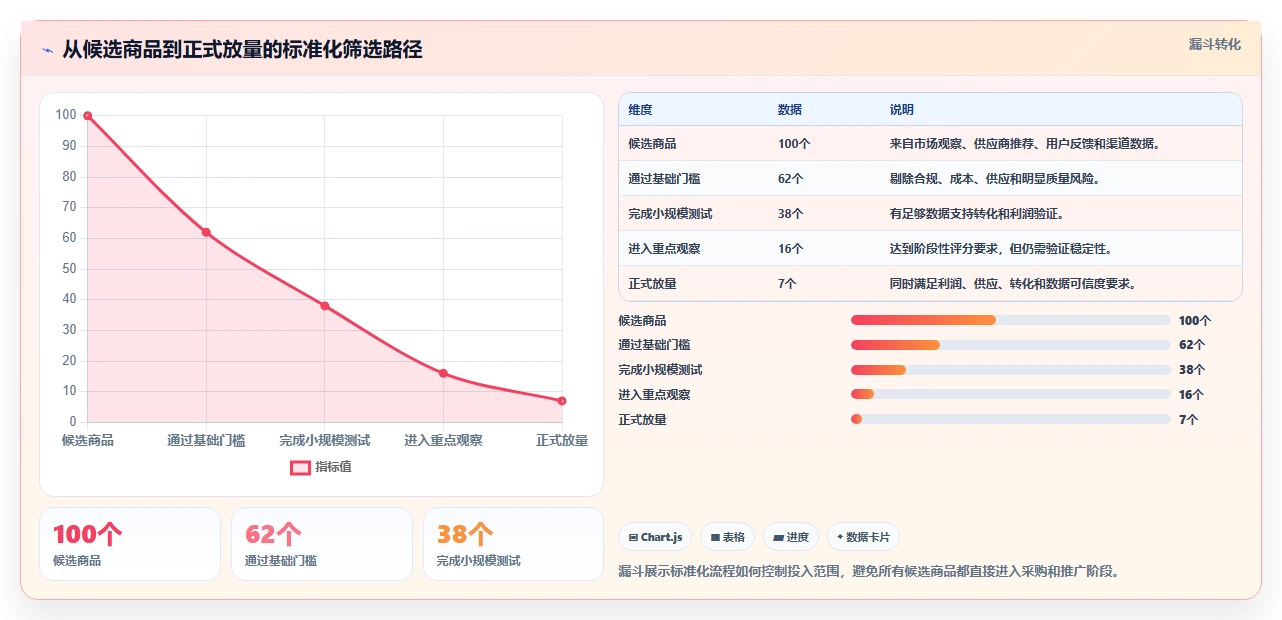Screen dimensions: 1282x620
Task: Select the Chart.js chip
Action: [x=656, y=537]
